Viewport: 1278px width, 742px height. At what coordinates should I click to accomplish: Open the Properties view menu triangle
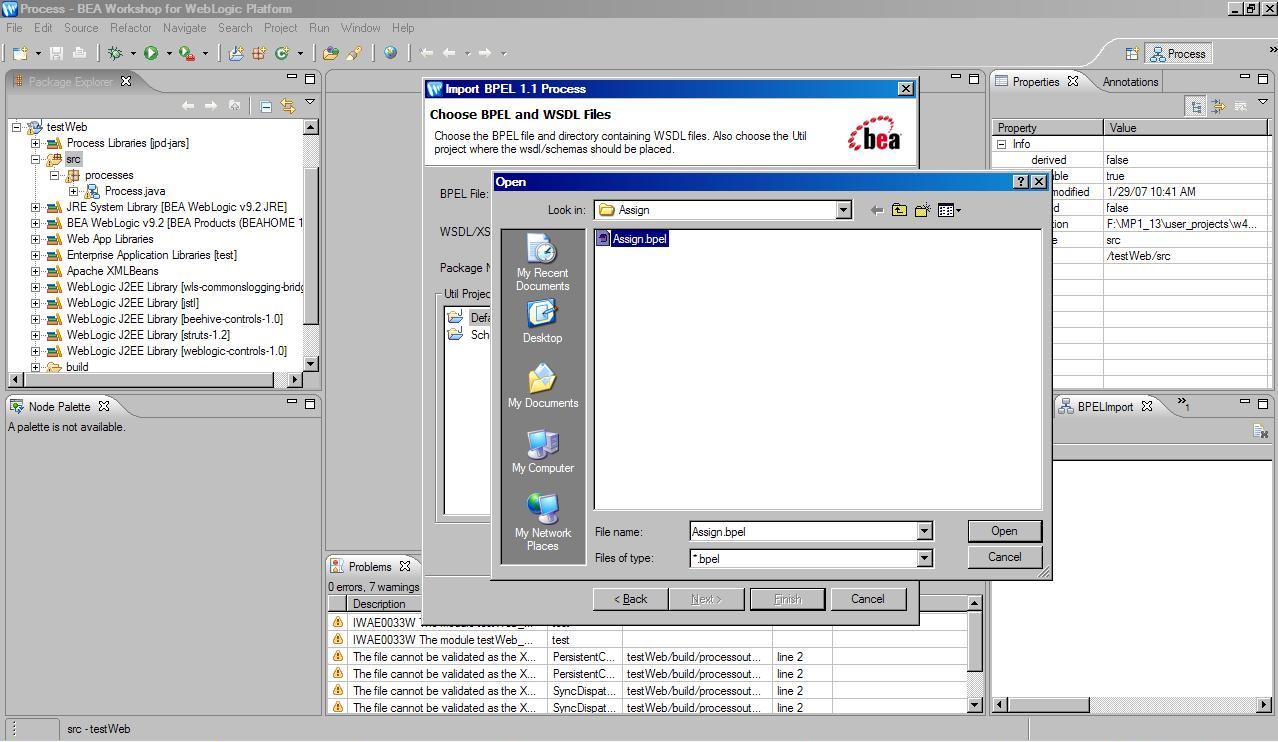coord(1263,102)
